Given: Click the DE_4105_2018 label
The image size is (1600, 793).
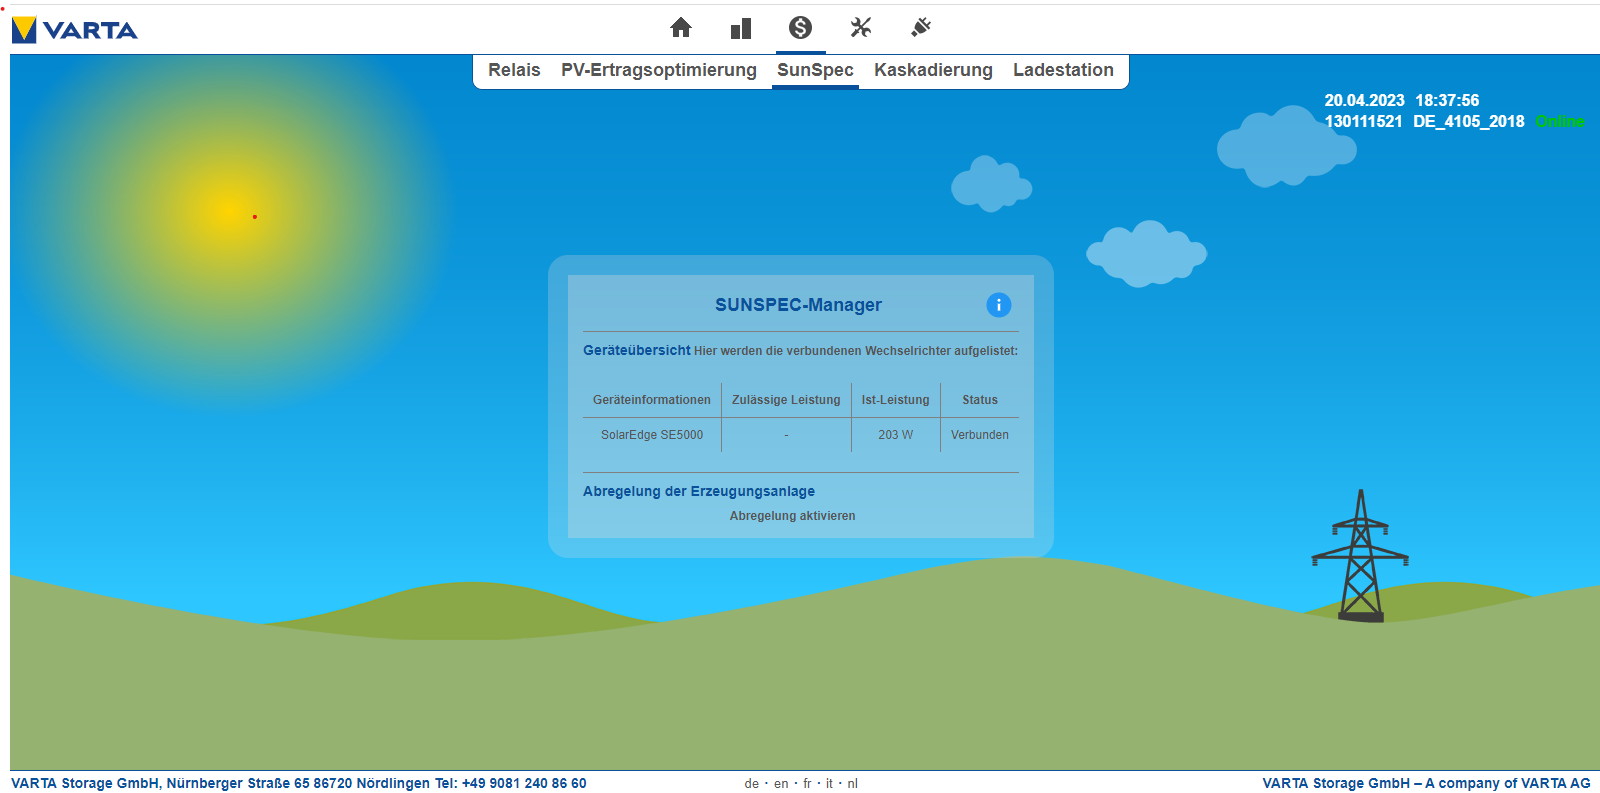Looking at the screenshot, I should (1469, 122).
